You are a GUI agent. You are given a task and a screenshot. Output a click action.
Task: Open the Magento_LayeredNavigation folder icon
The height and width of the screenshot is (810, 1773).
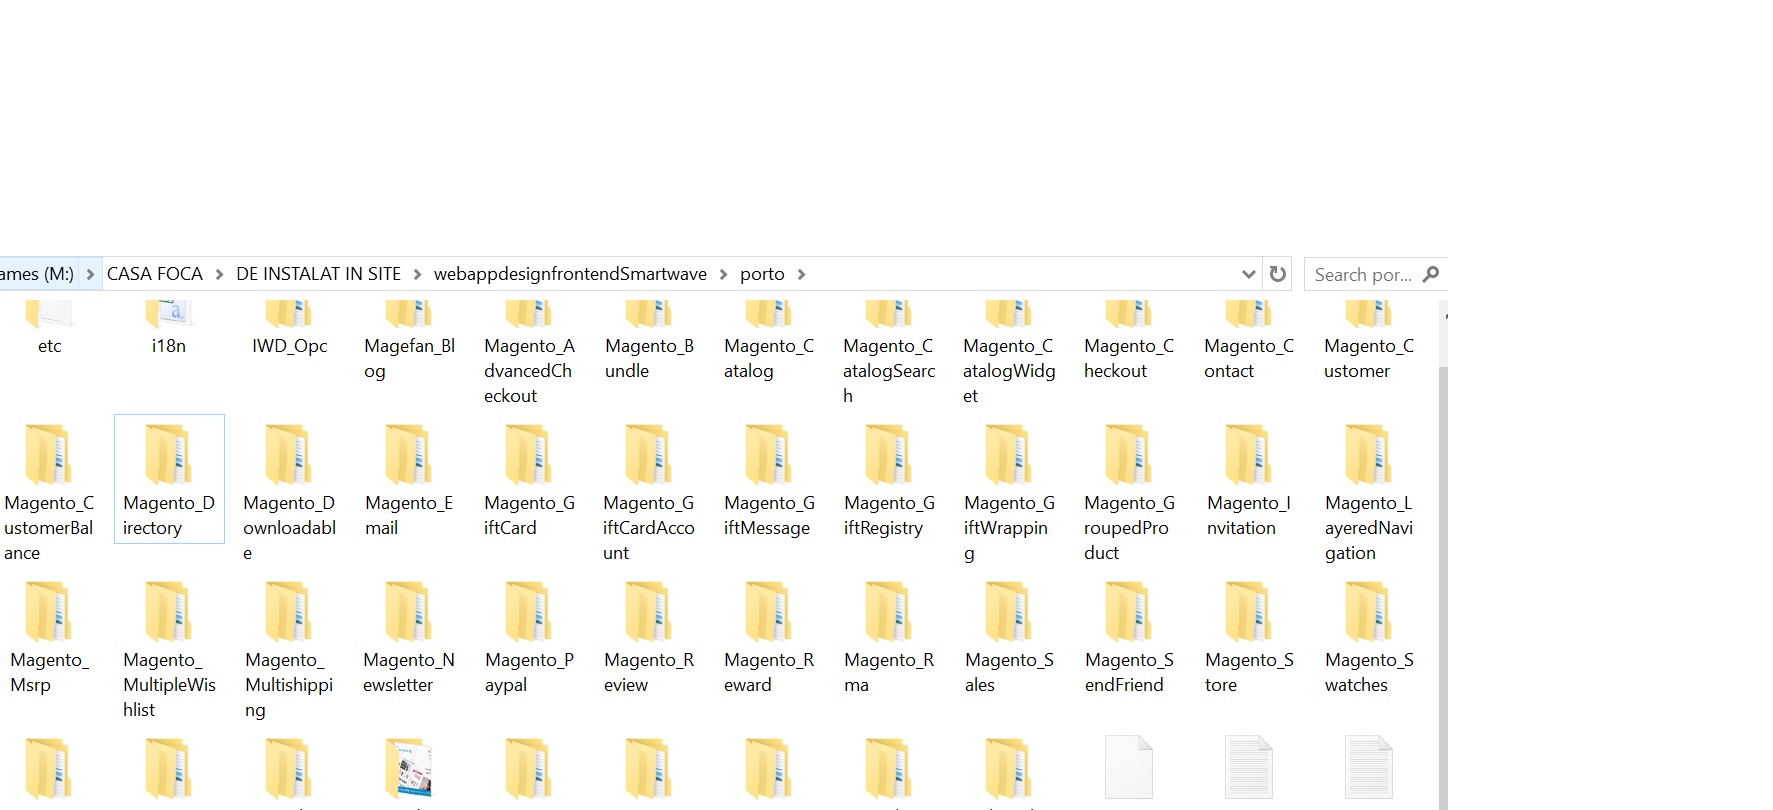point(1368,454)
